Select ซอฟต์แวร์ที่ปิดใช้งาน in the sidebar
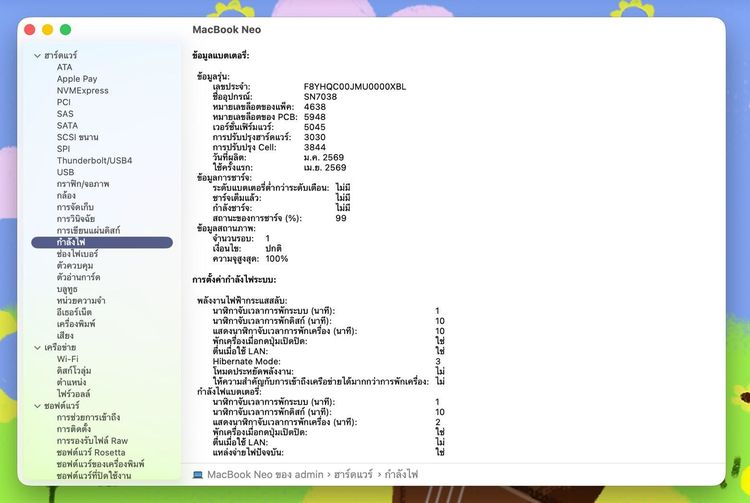This screenshot has width=750, height=503. coord(94,476)
